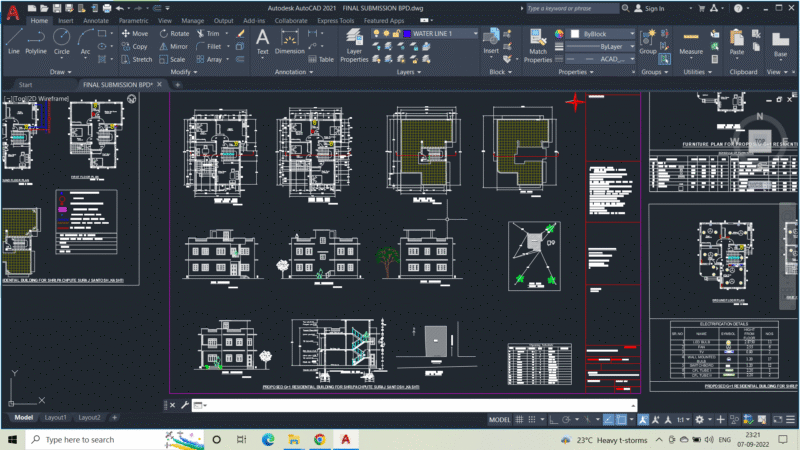Toggle annotation objects visibility in status bar
The height and width of the screenshot is (450, 800).
643,419
